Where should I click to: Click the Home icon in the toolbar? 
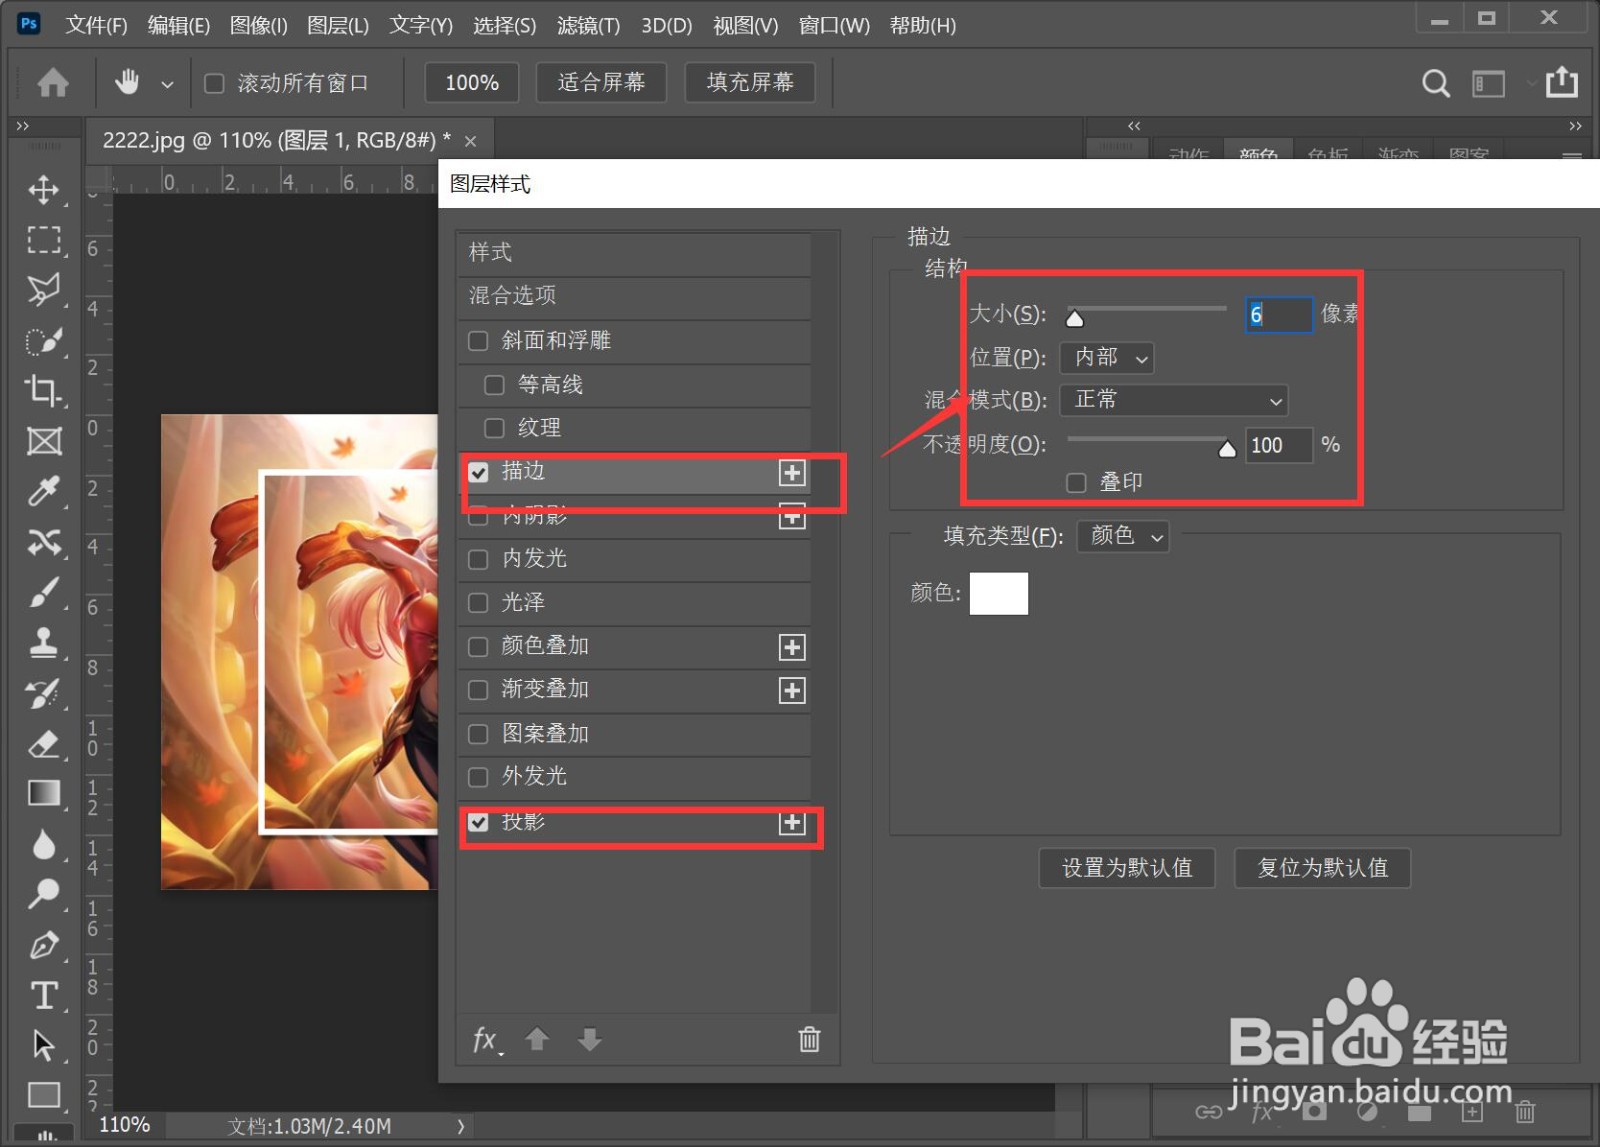pyautogui.click(x=50, y=83)
